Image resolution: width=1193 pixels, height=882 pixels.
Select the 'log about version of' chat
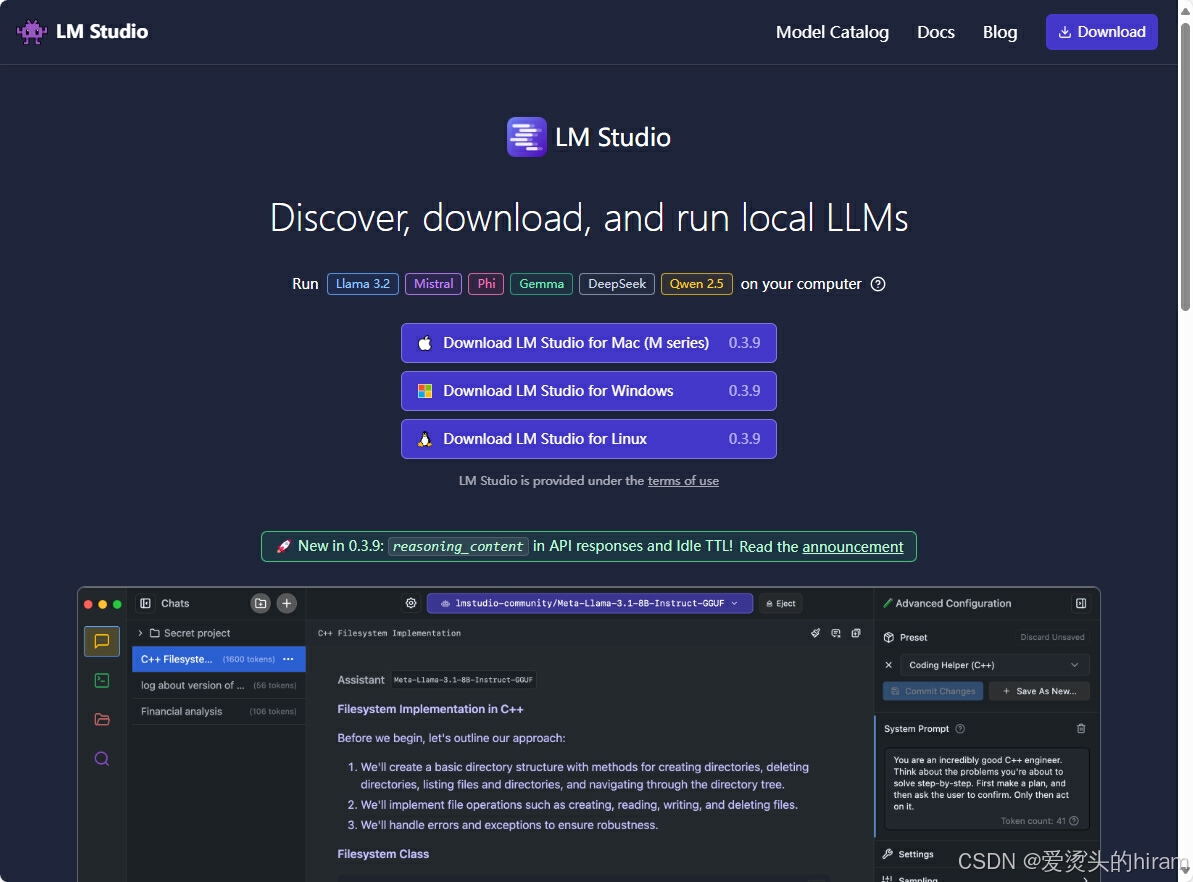click(218, 686)
